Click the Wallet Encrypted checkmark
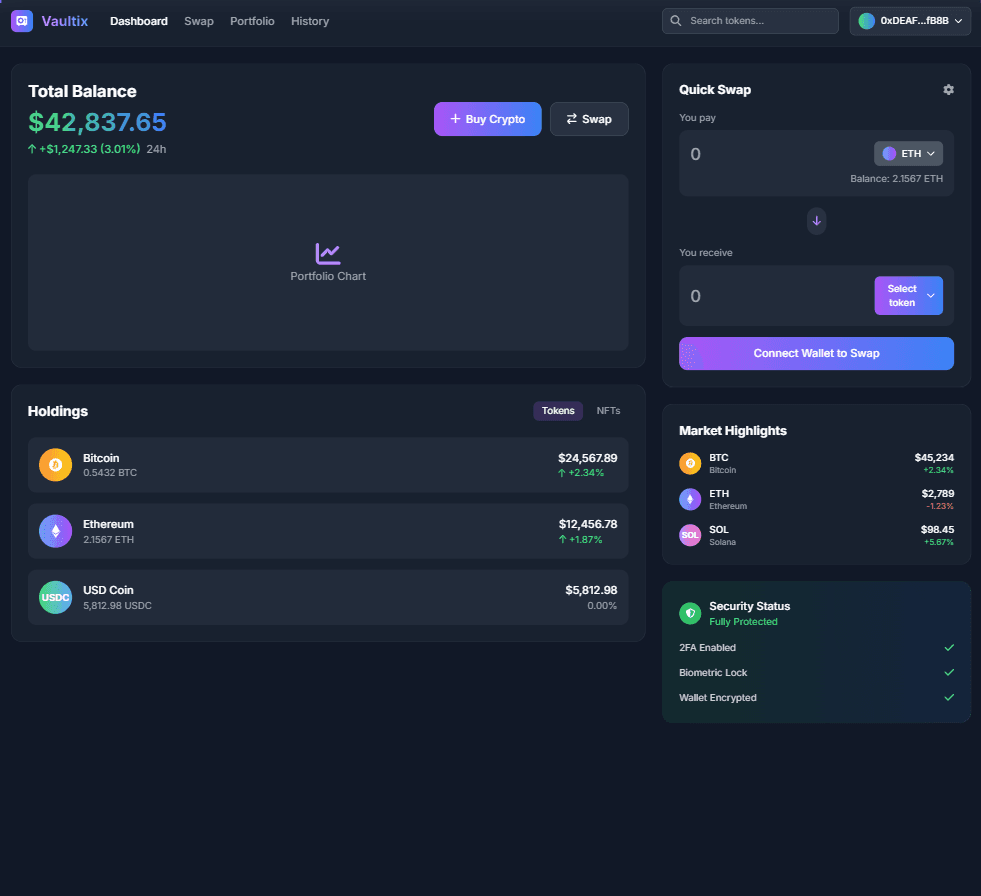This screenshot has width=981, height=896. point(949,698)
